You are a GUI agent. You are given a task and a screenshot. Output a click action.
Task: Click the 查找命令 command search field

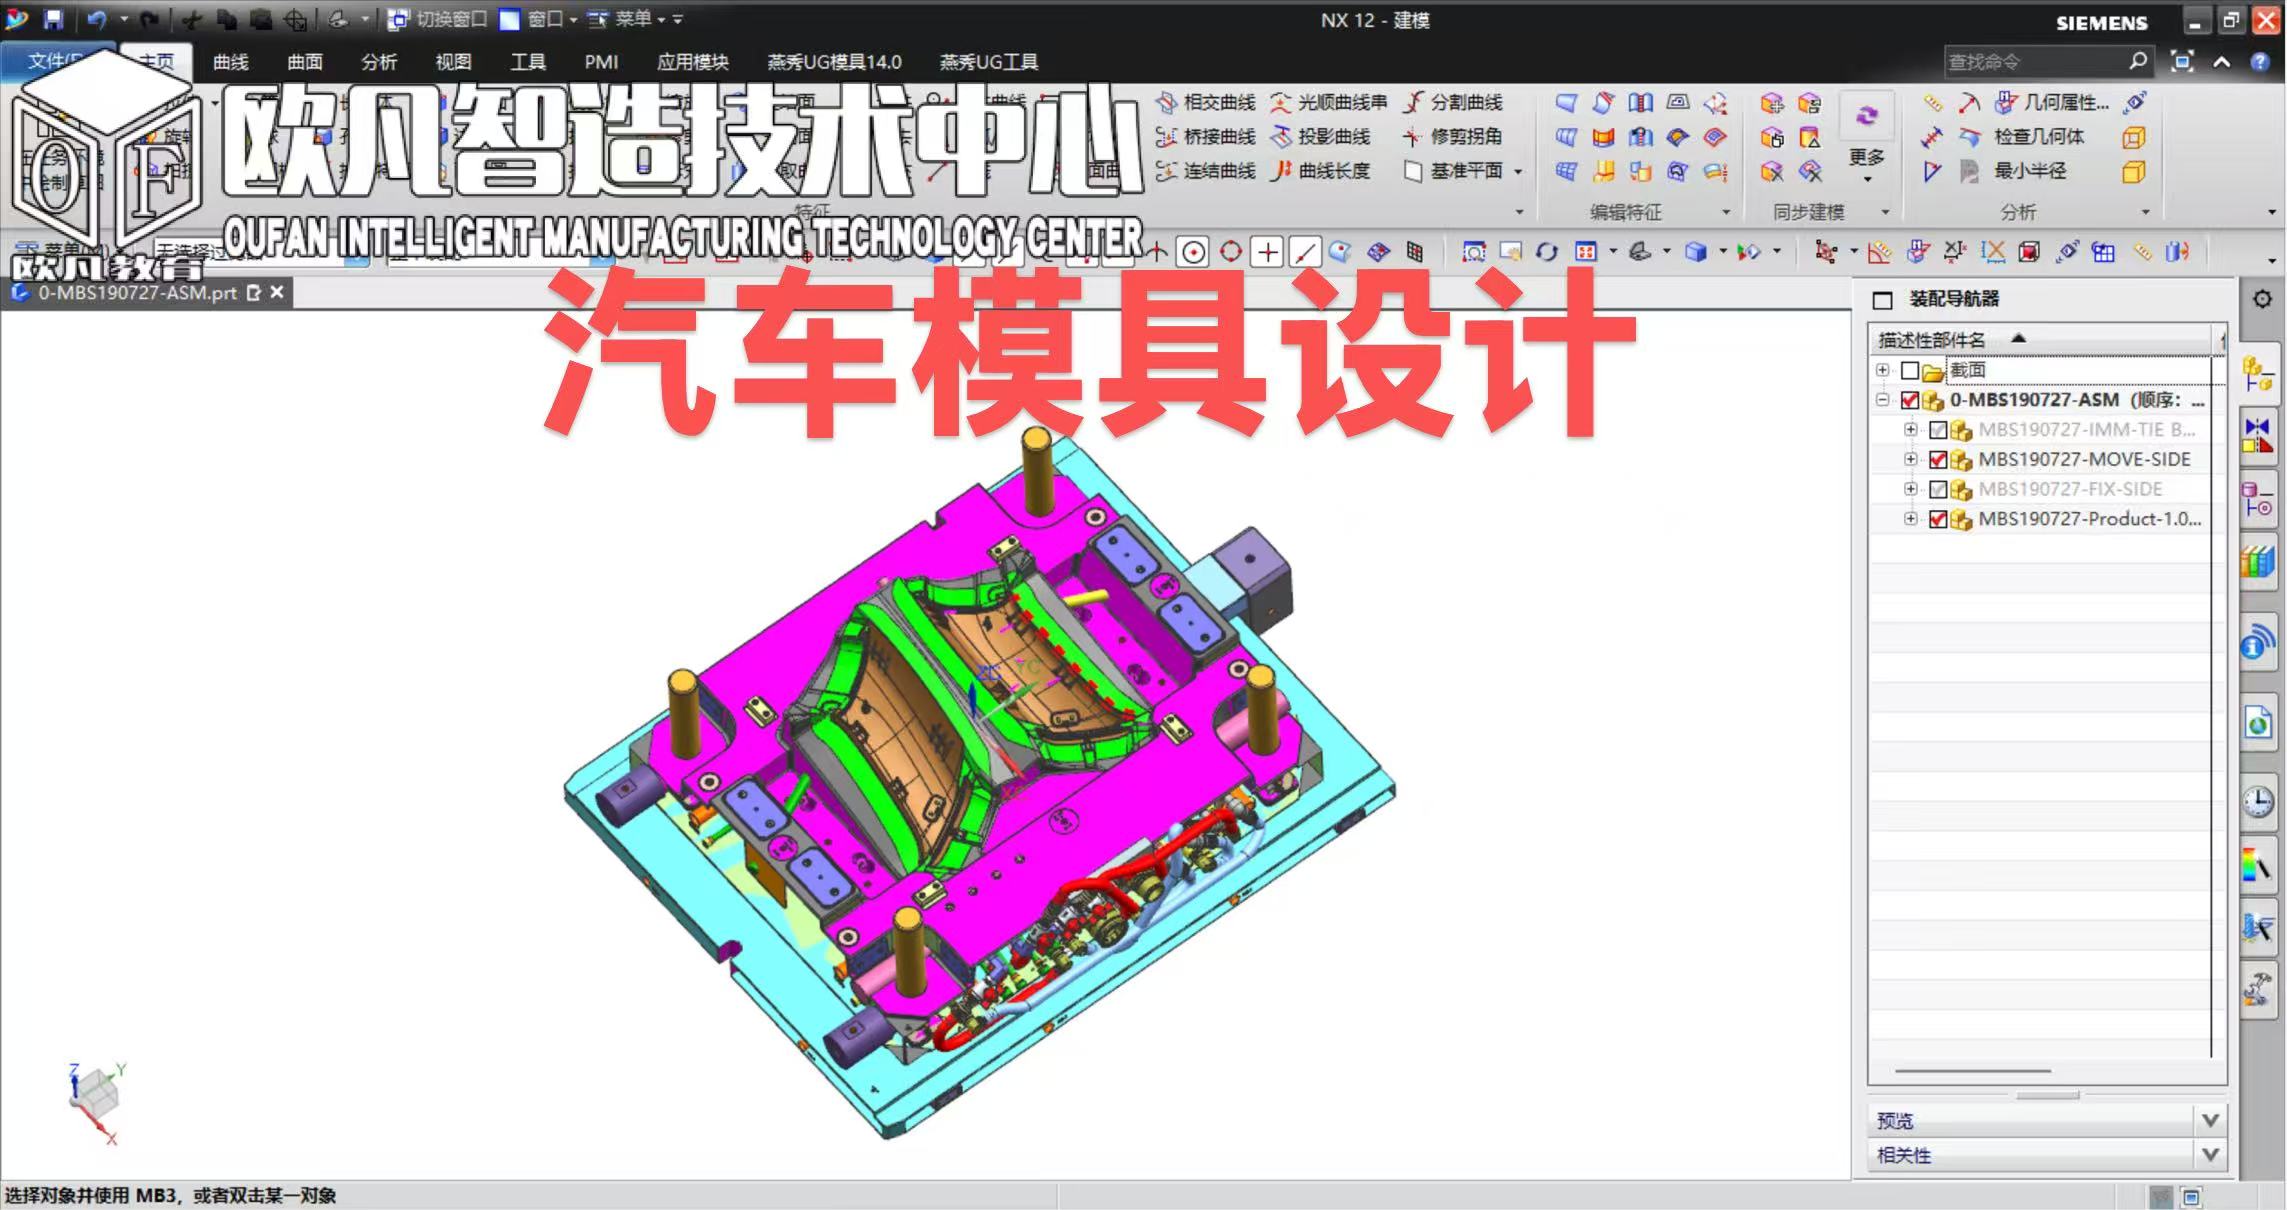coord(2030,62)
